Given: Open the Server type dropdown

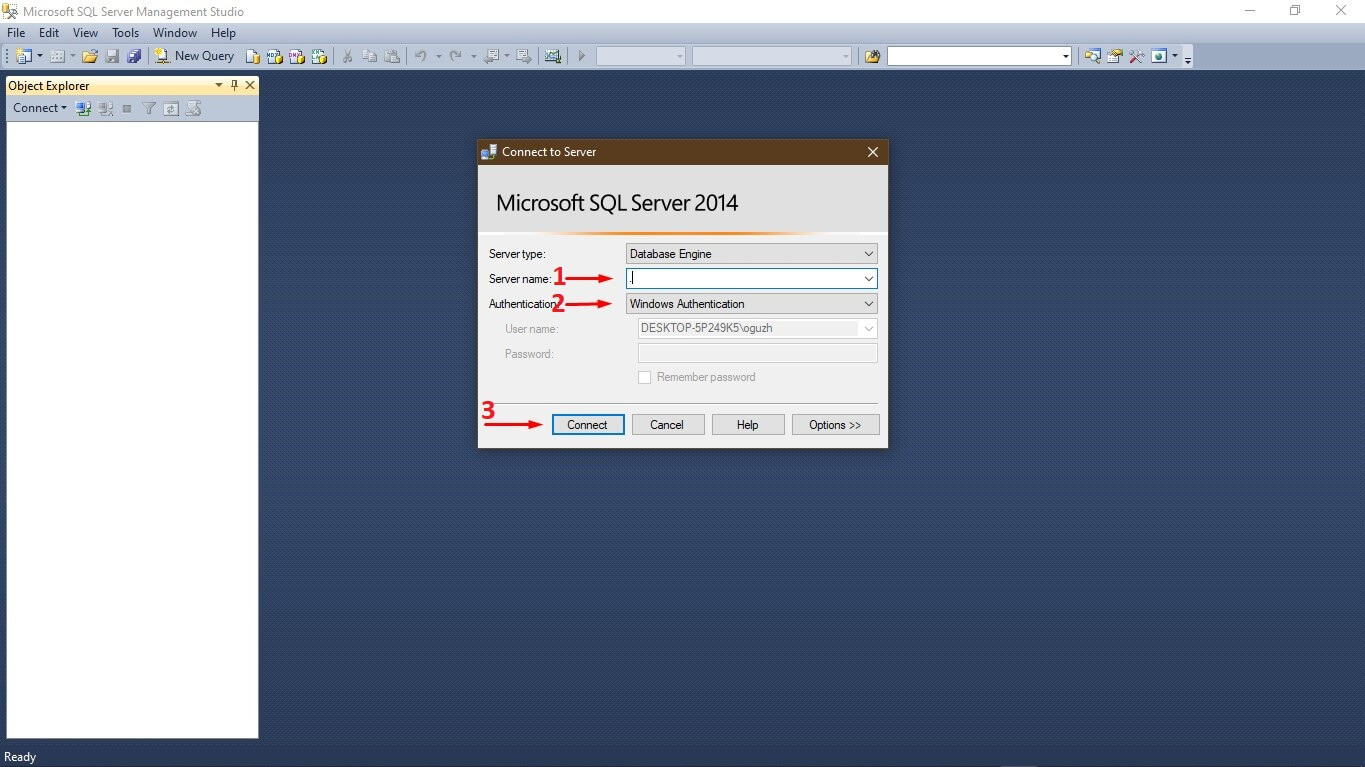Looking at the screenshot, I should click(868, 254).
